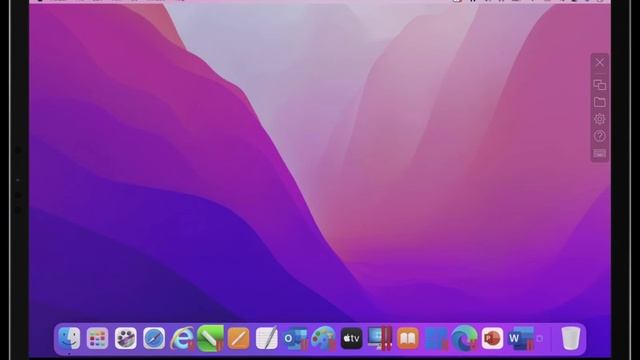Launch Internet Explorer from the dock
This screenshot has height=360, width=640.
click(182, 338)
